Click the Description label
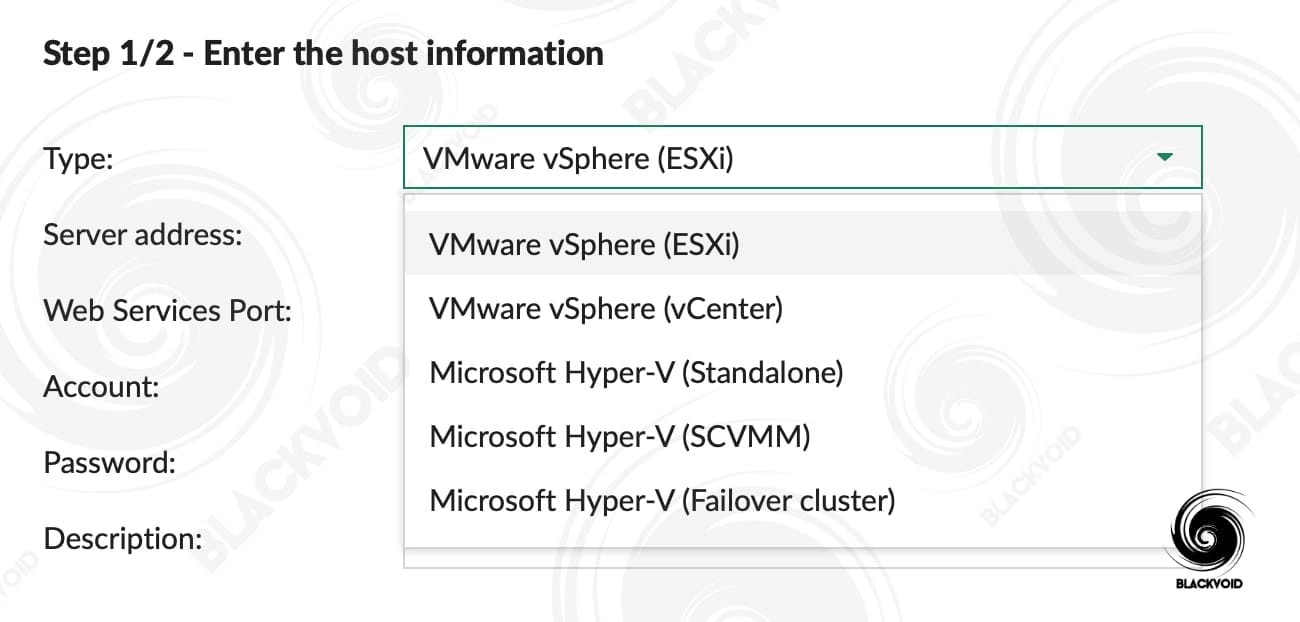Screen dimensions: 1300x622 123,539
